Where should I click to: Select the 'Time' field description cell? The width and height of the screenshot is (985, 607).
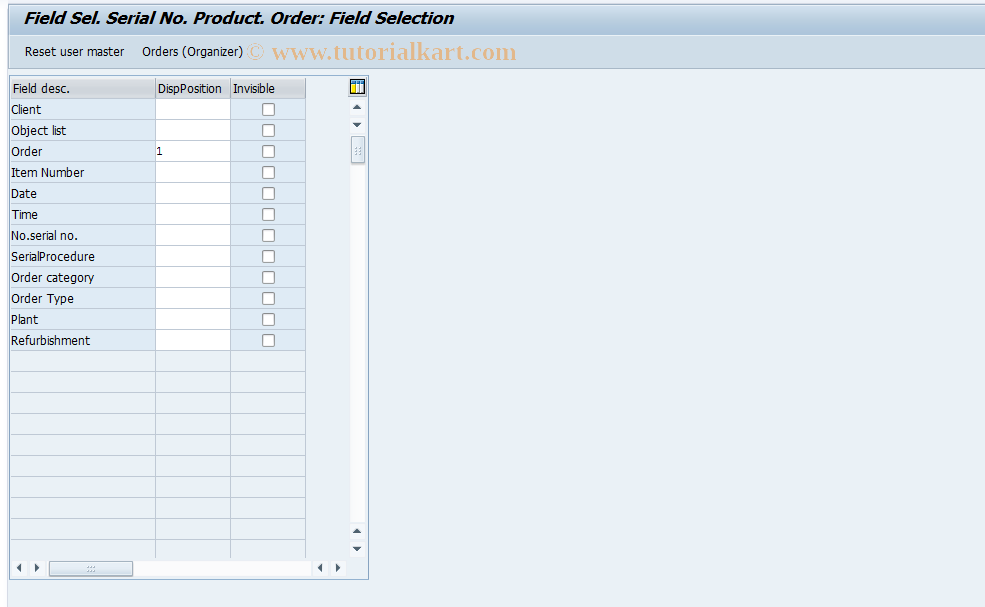pos(82,215)
